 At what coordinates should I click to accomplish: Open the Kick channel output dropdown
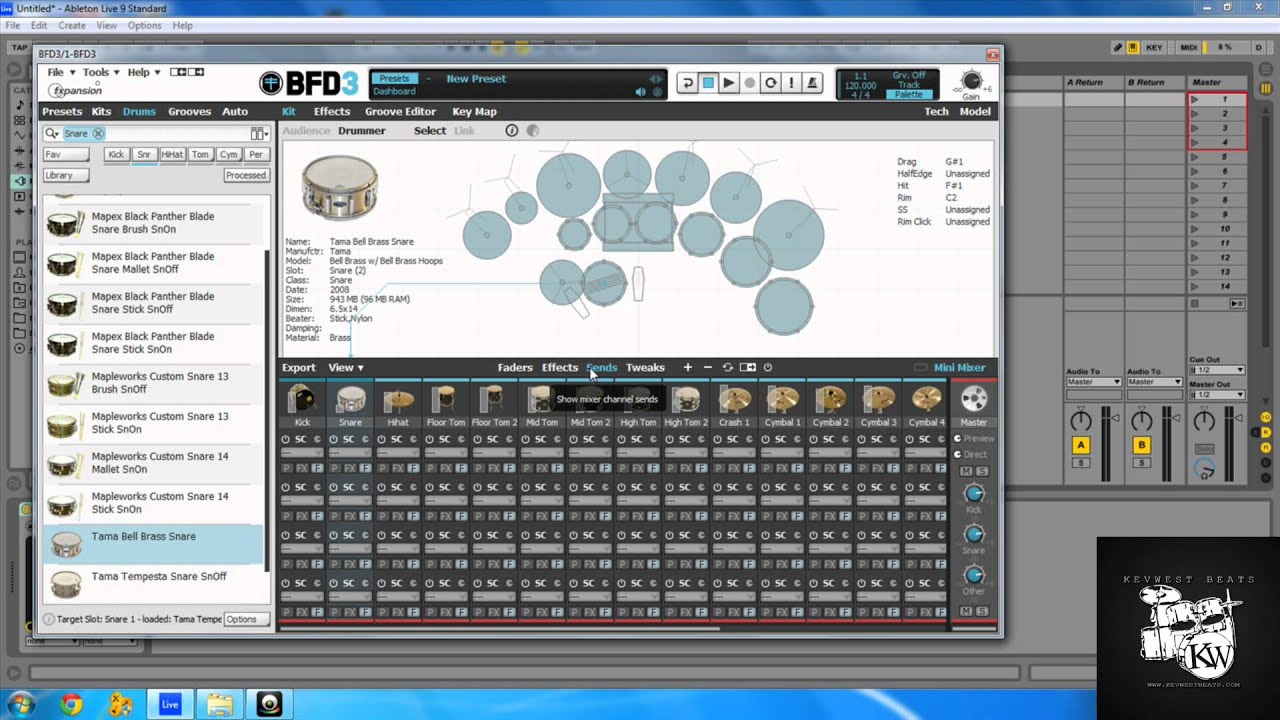(x=302, y=453)
